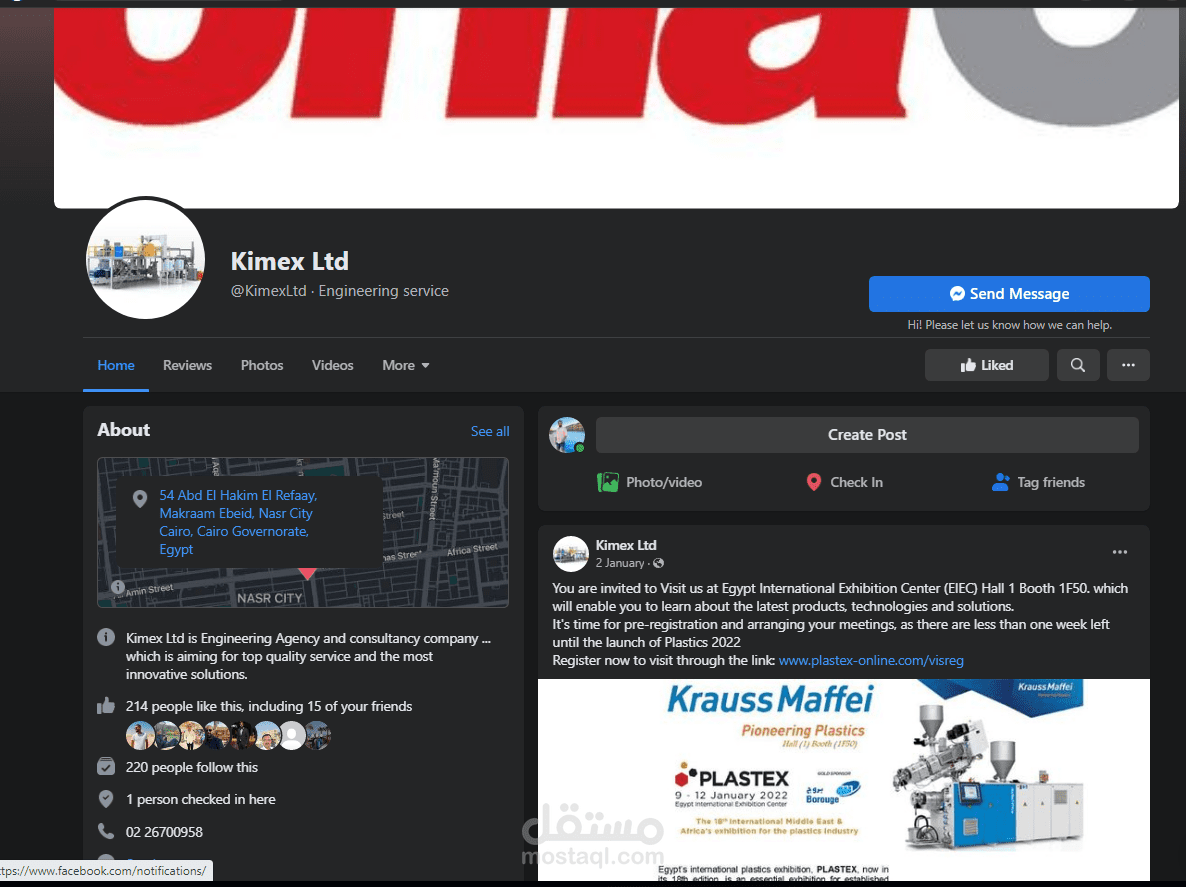Screen dimensions: 1186x887
Task: Click the Hi! Please let us know text
Action: (x=1009, y=325)
